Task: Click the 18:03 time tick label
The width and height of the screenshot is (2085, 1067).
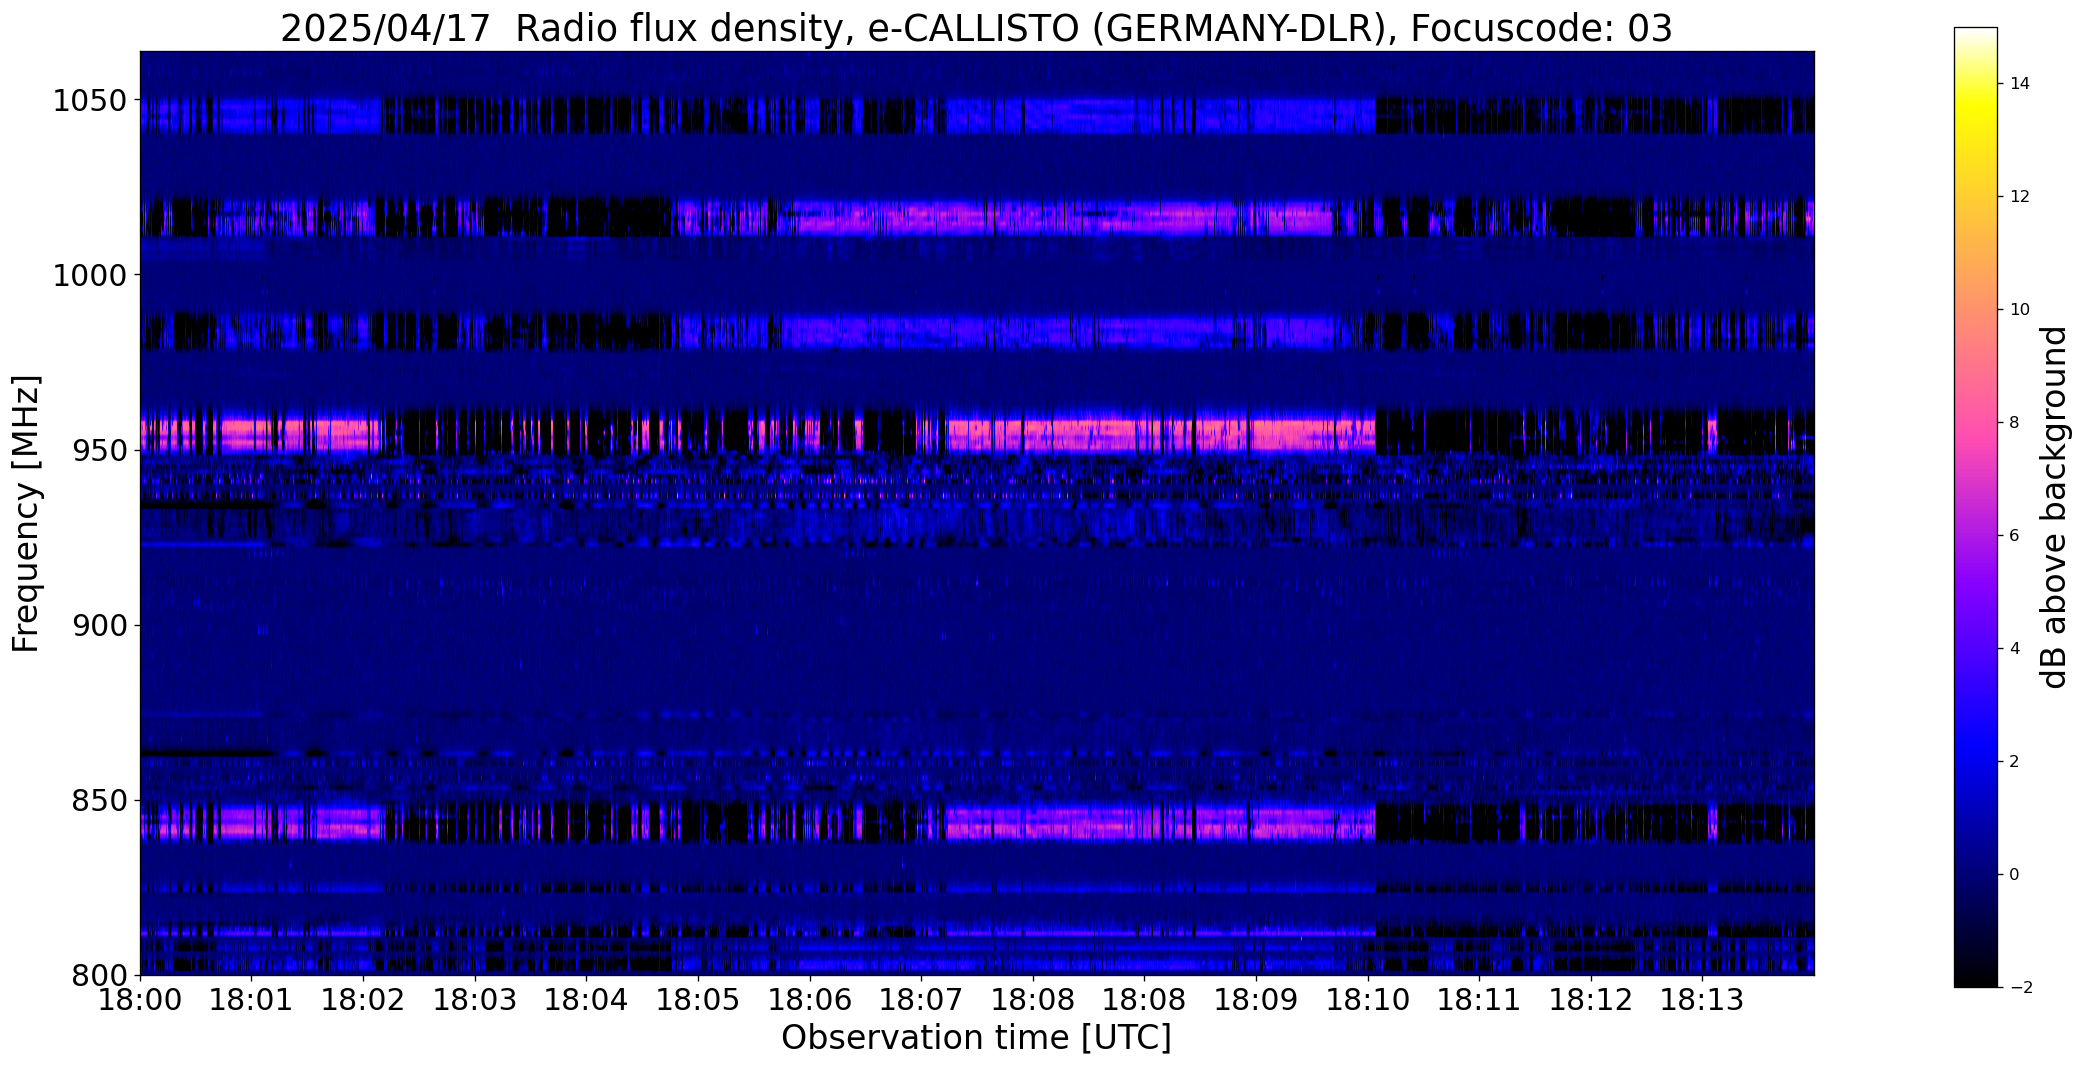Action: [x=475, y=999]
